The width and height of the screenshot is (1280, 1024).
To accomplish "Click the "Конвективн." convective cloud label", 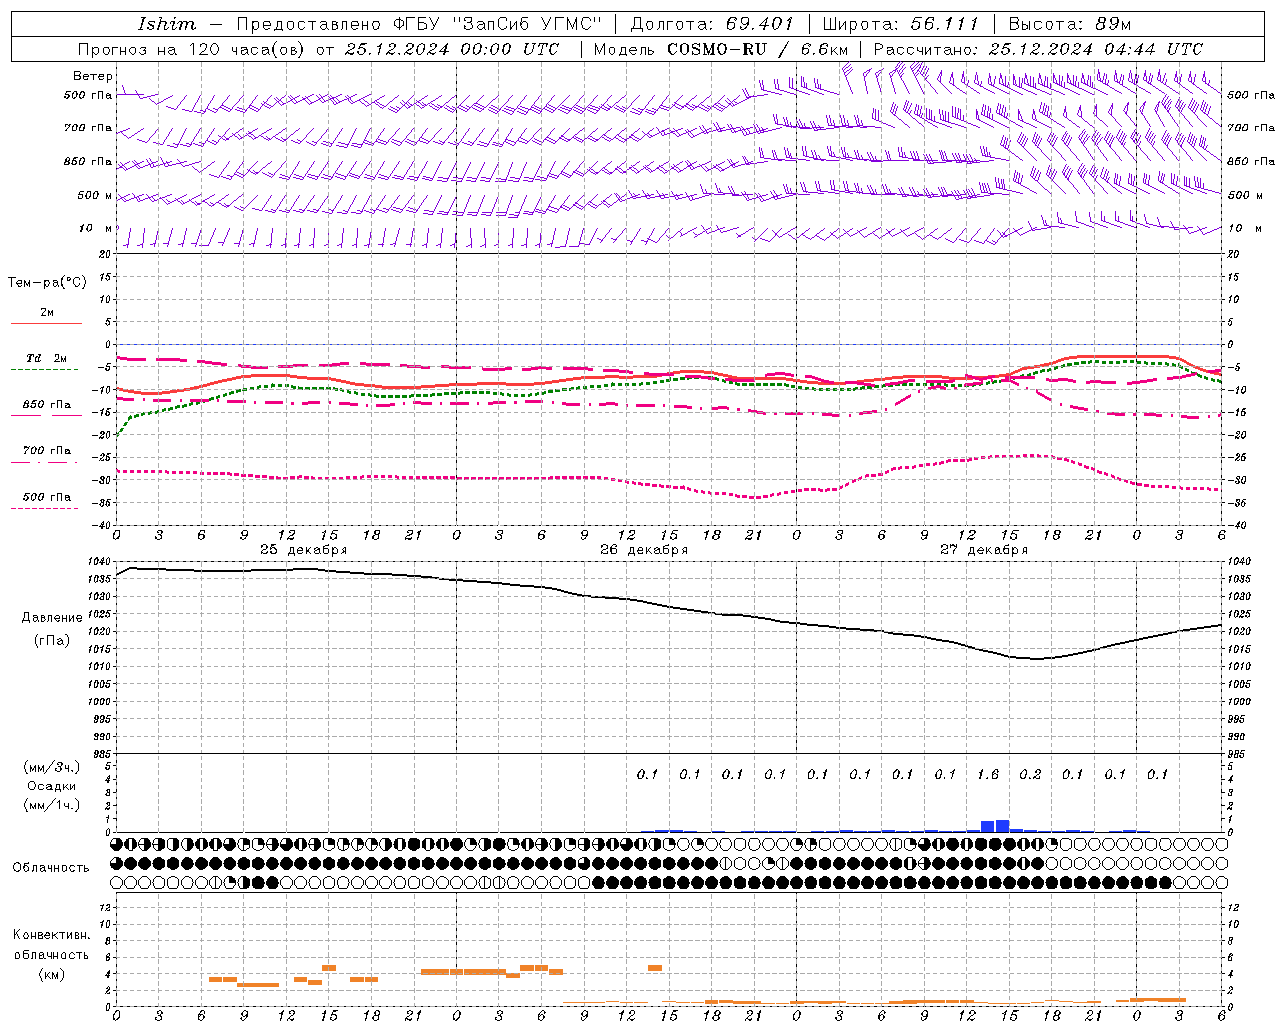I will point(52,935).
